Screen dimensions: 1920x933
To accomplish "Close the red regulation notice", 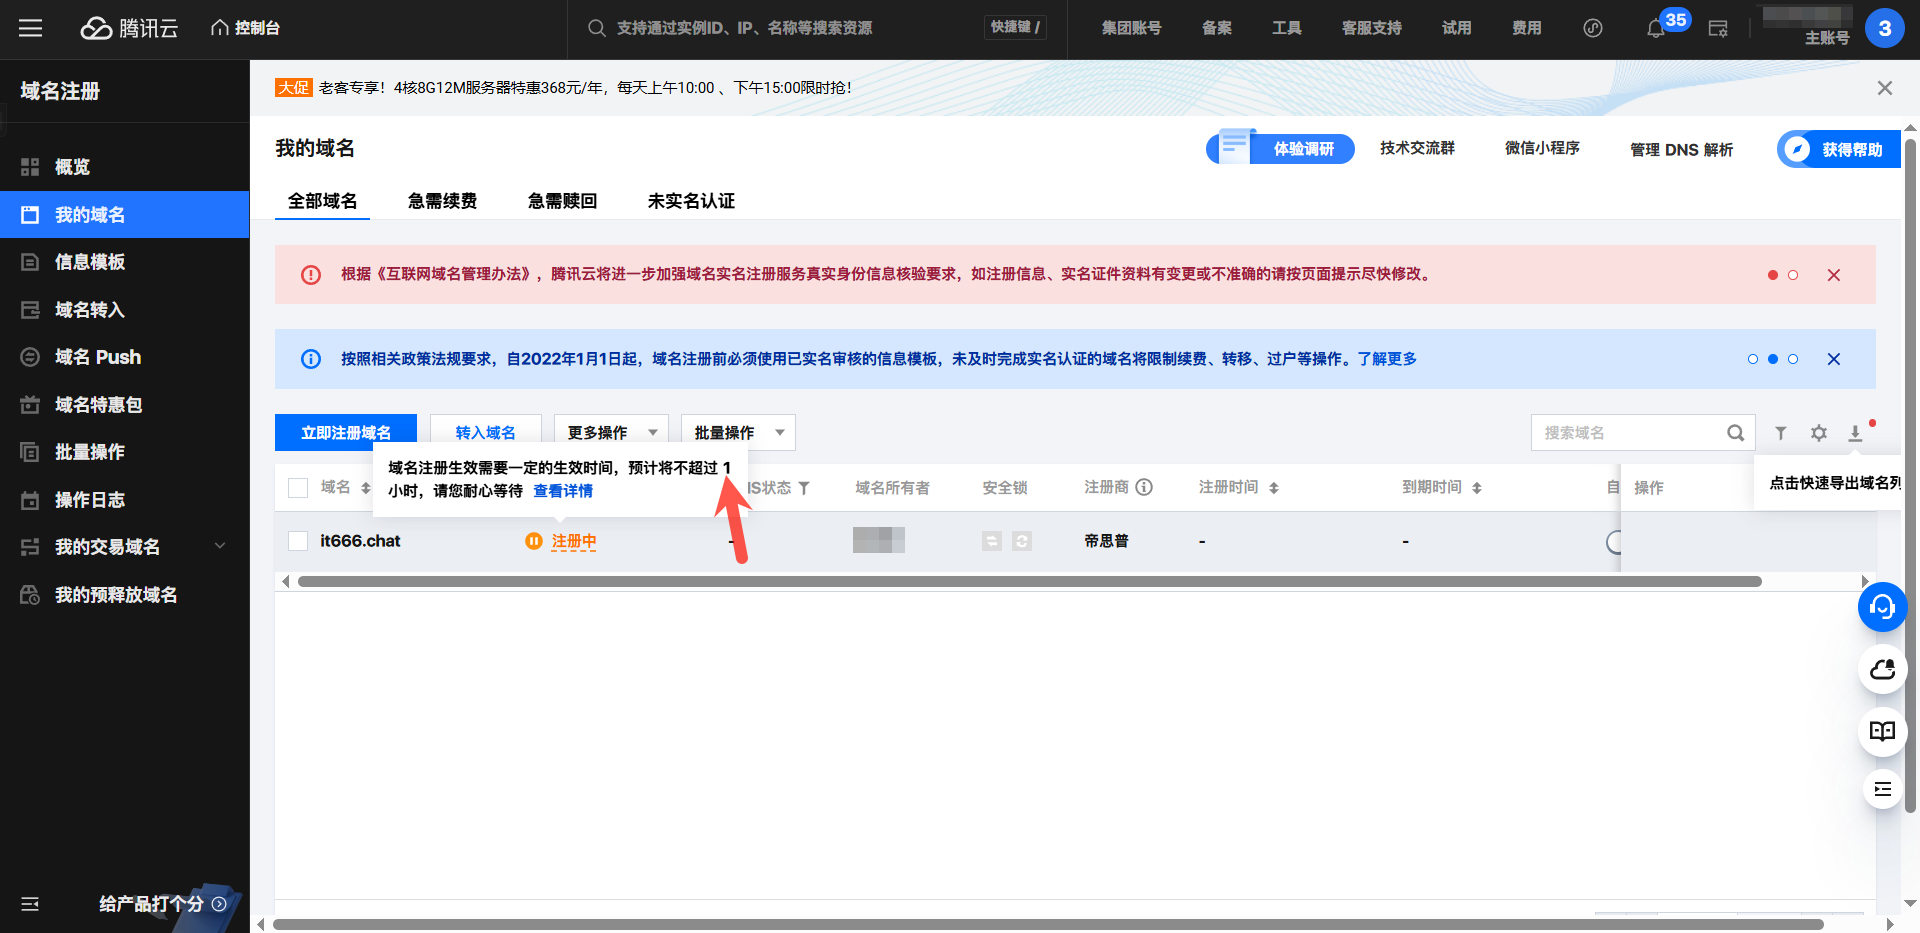I will (x=1834, y=275).
